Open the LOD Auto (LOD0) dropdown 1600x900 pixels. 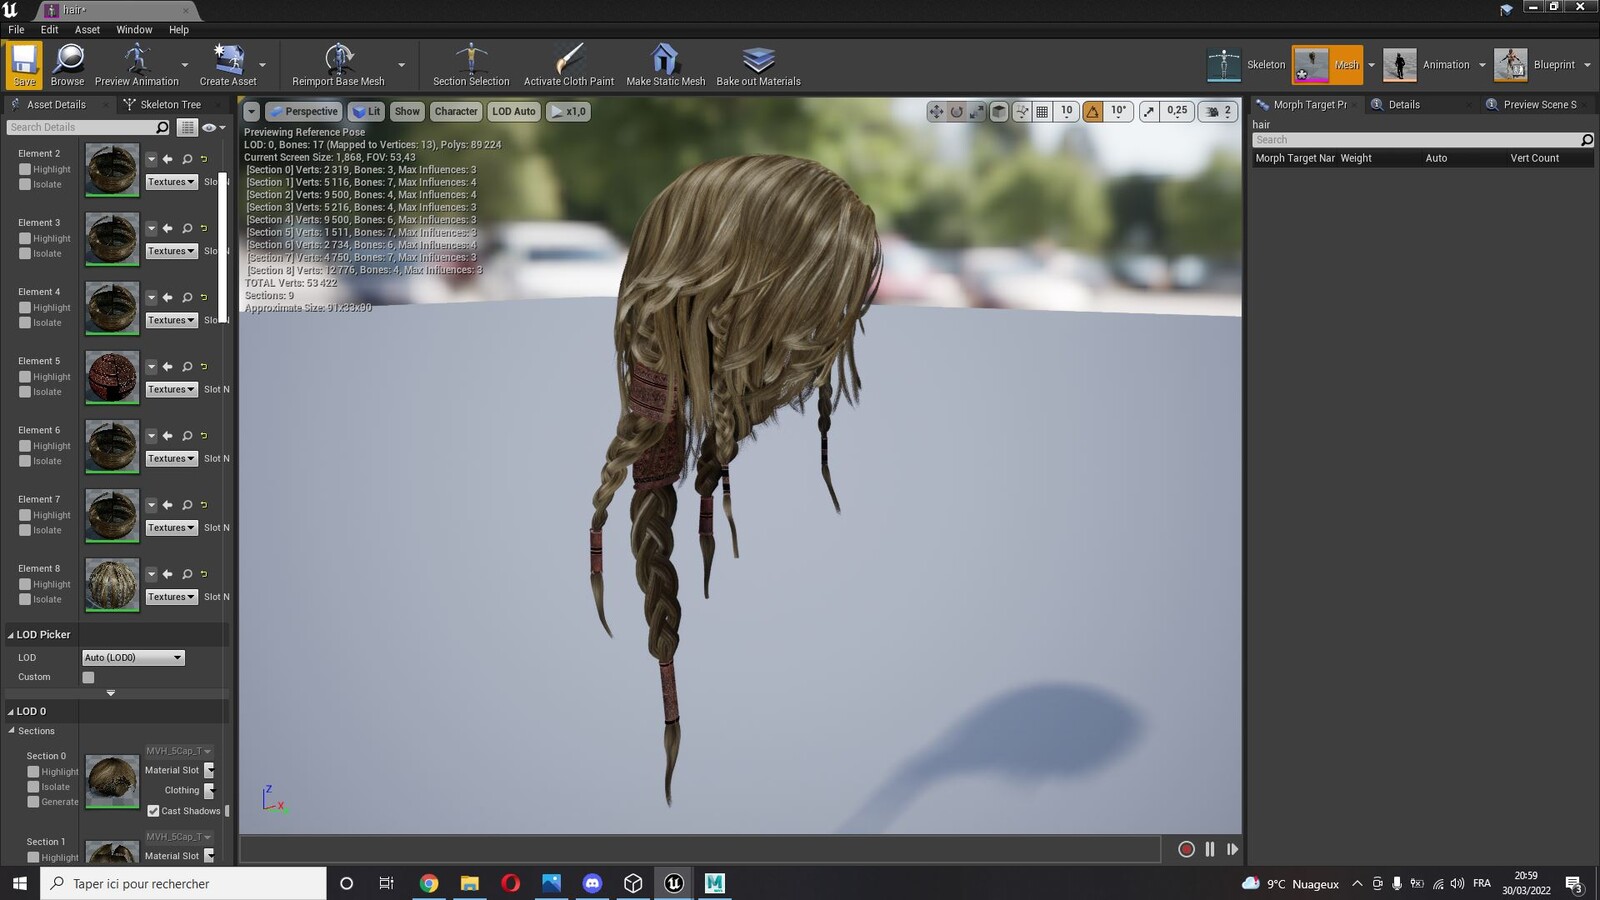pos(133,658)
